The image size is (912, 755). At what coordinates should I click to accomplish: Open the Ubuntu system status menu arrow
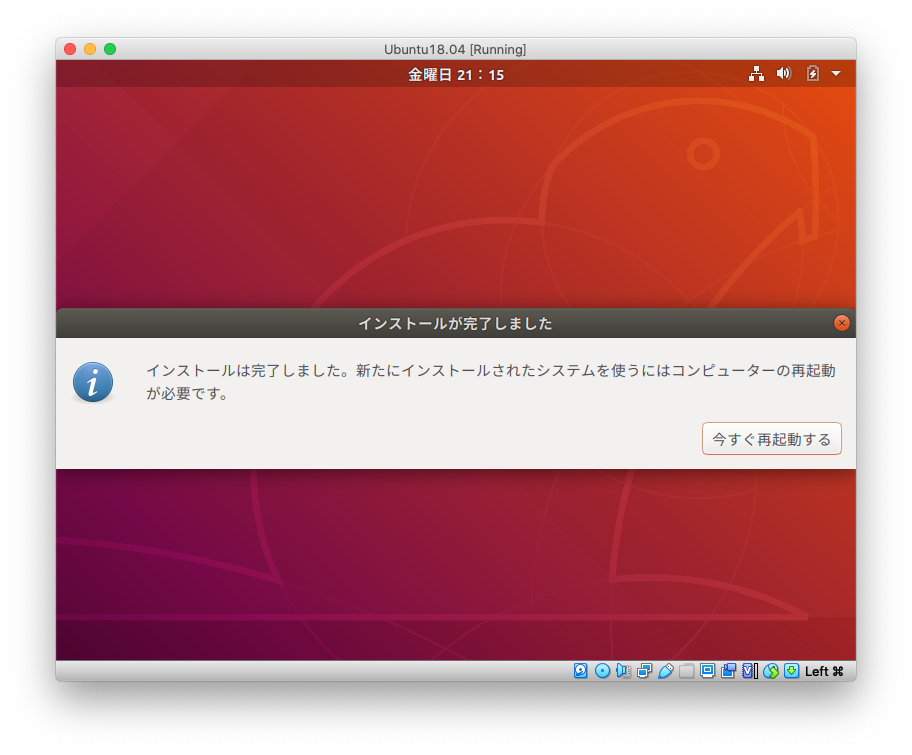pyautogui.click(x=837, y=73)
